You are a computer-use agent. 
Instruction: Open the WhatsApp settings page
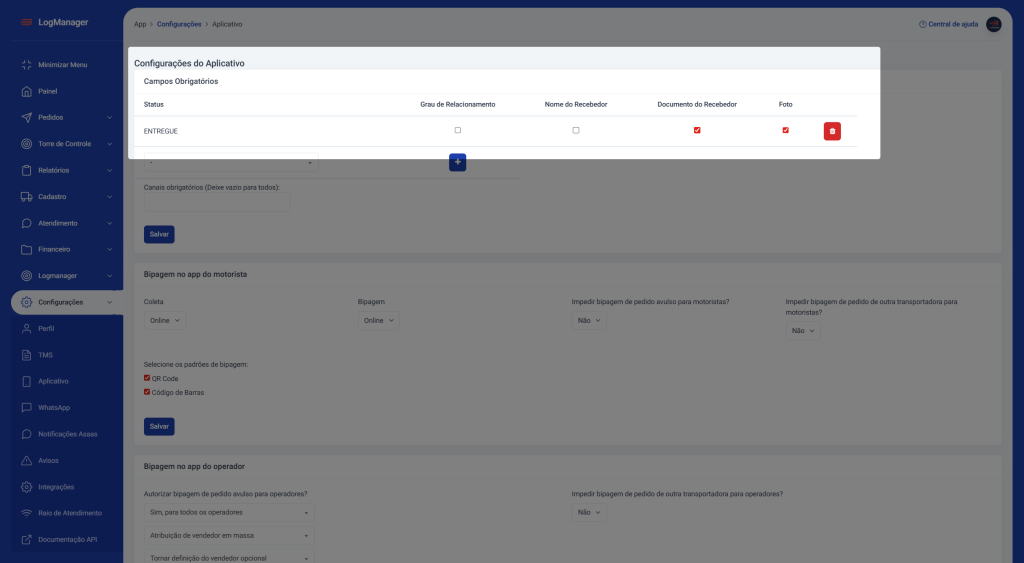point(54,408)
